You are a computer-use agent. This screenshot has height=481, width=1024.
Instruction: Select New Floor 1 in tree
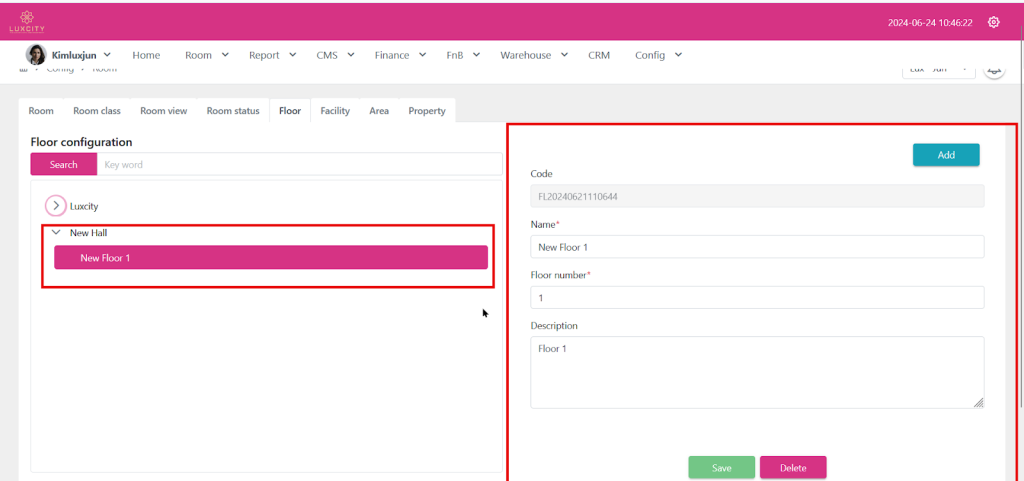pos(270,258)
